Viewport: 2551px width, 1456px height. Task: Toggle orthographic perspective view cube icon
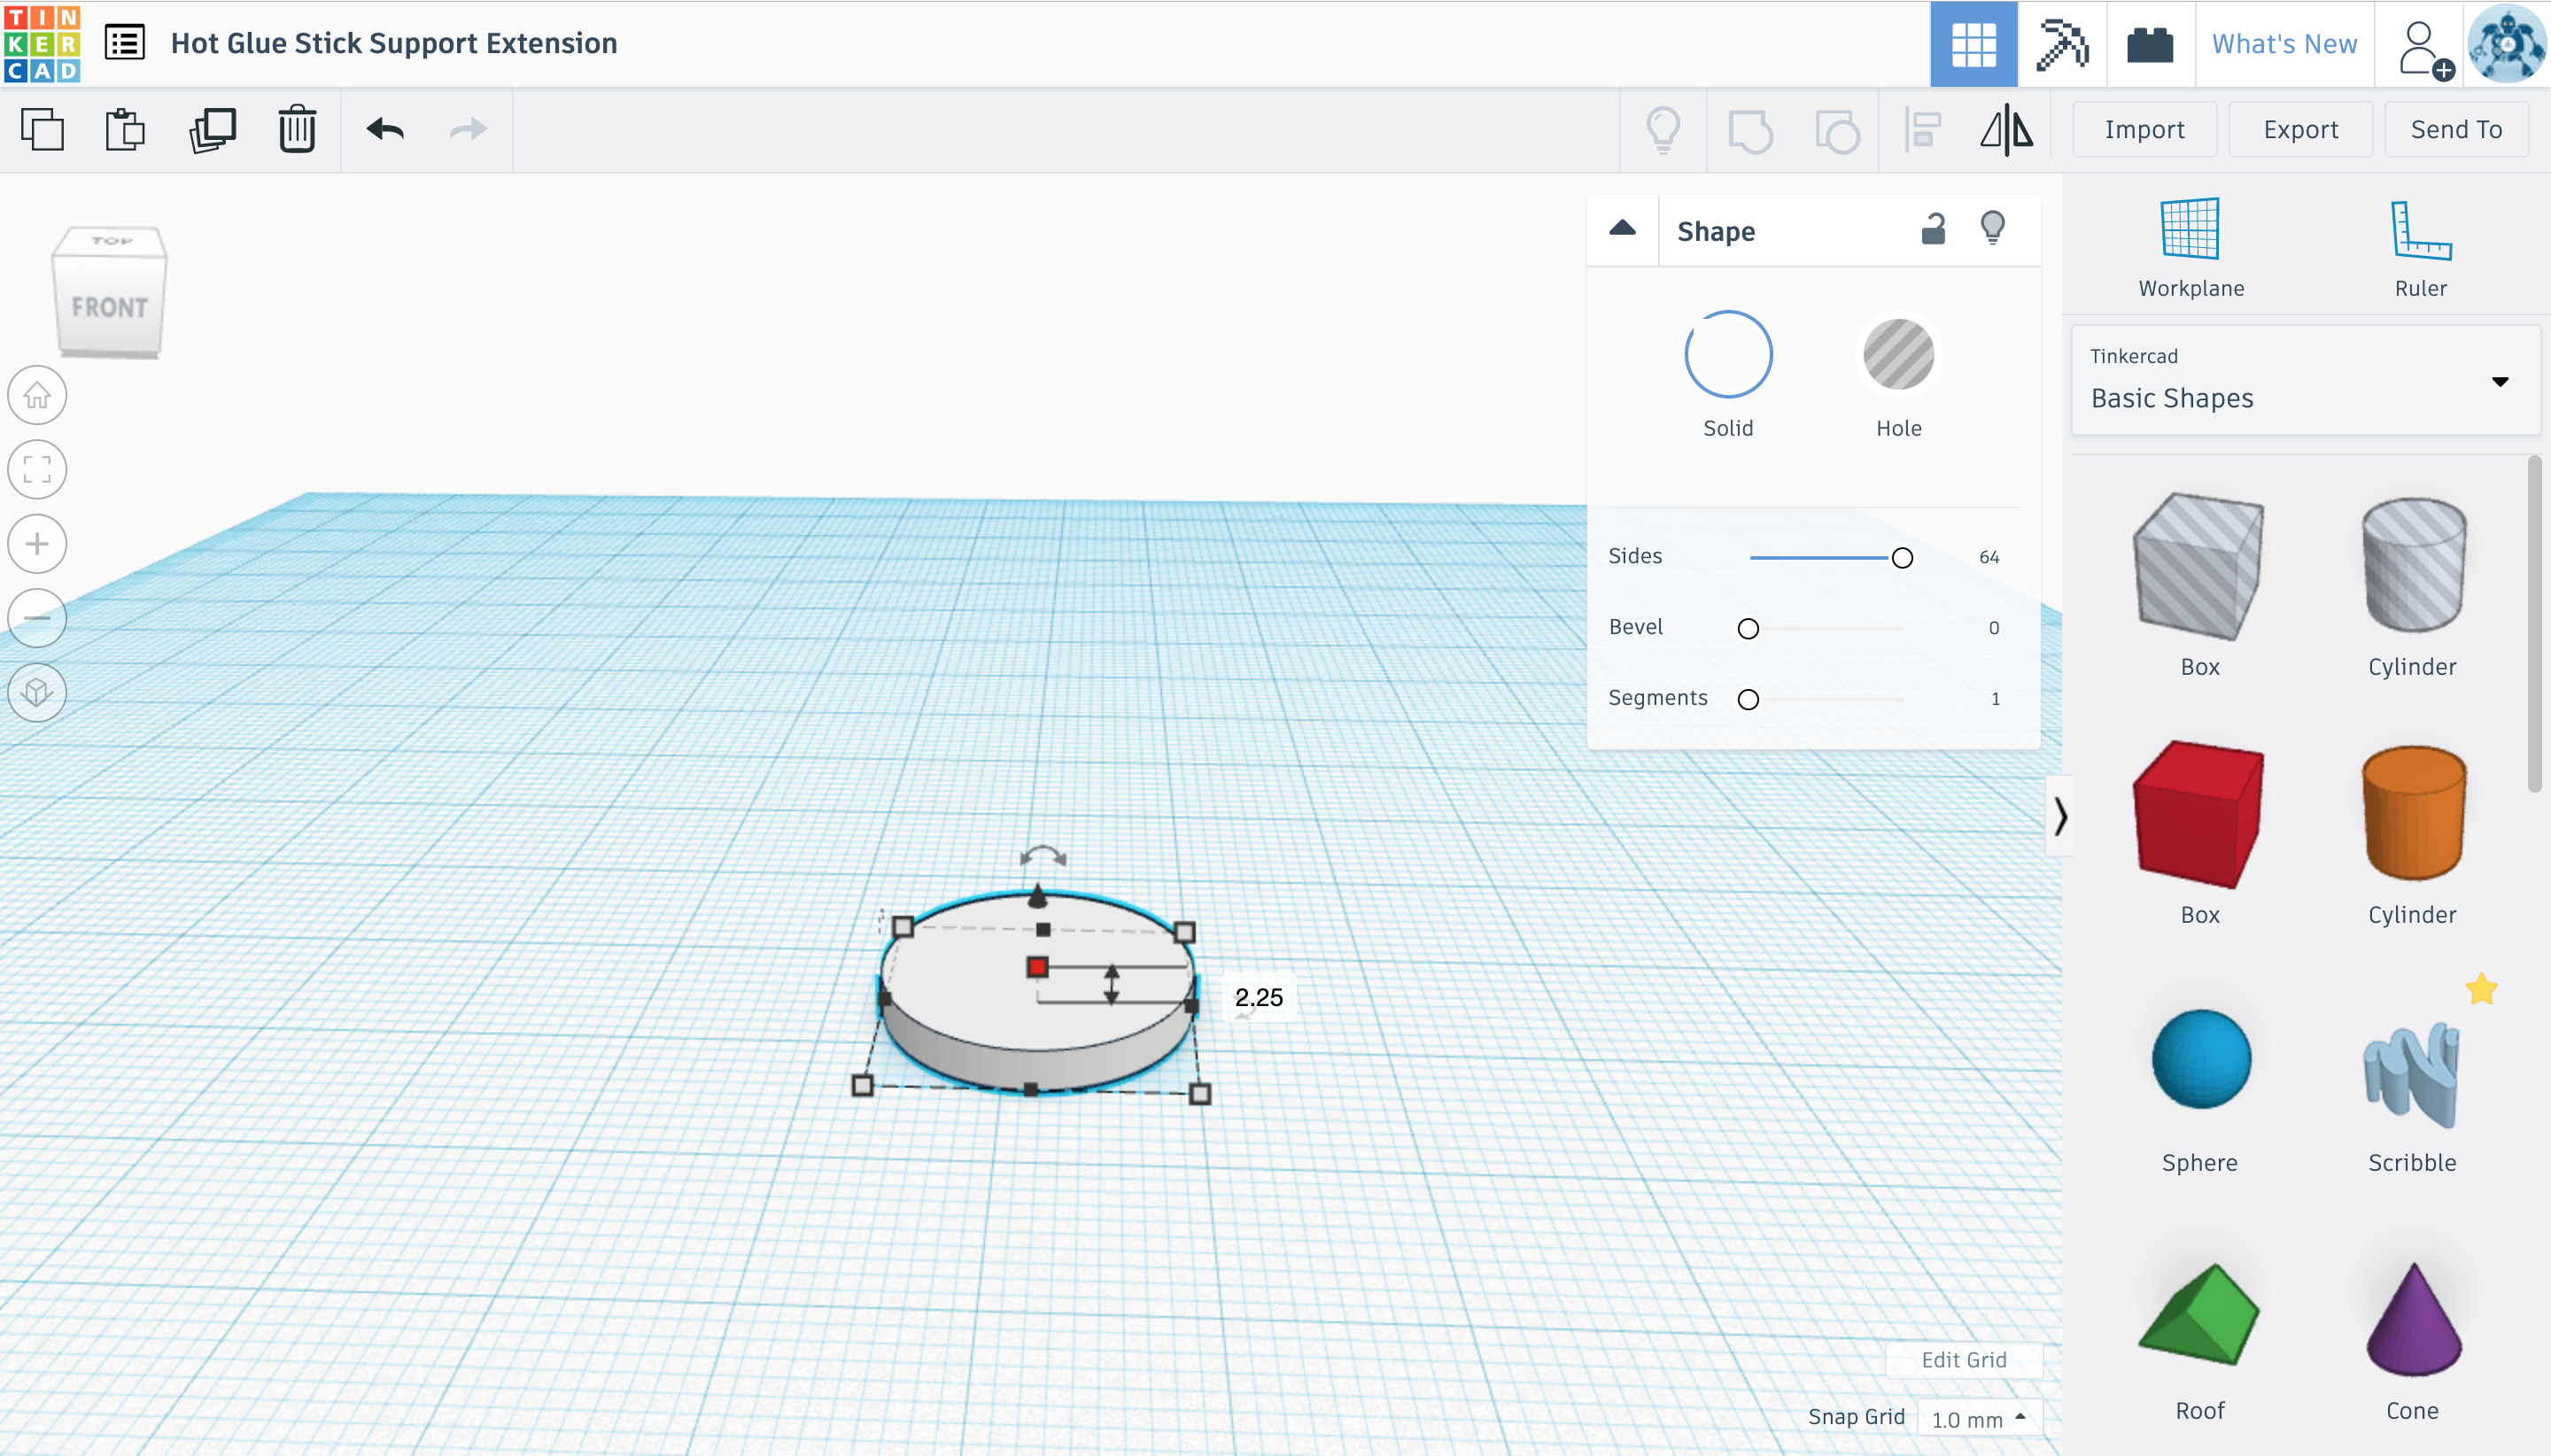[x=37, y=692]
